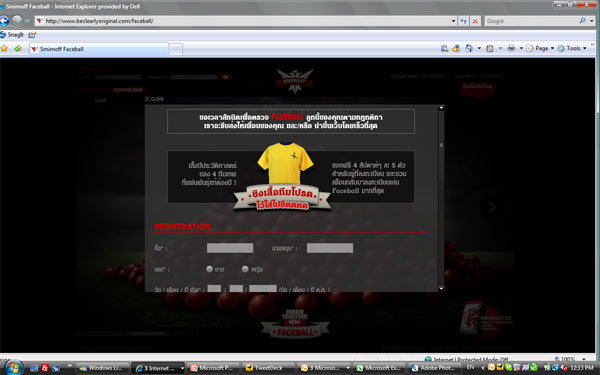Click the address bar URL field
The width and height of the screenshot is (600, 375).
[x=245, y=21]
